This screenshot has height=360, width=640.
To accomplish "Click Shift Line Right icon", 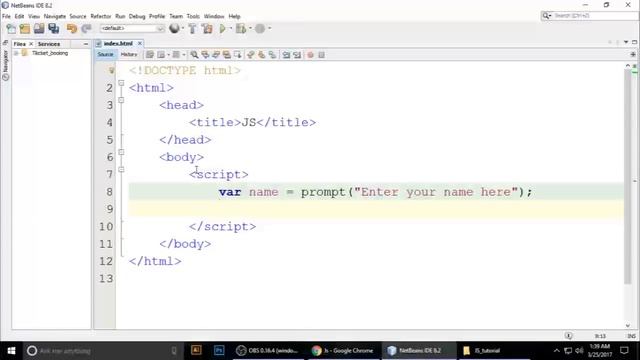I will tap(297, 55).
